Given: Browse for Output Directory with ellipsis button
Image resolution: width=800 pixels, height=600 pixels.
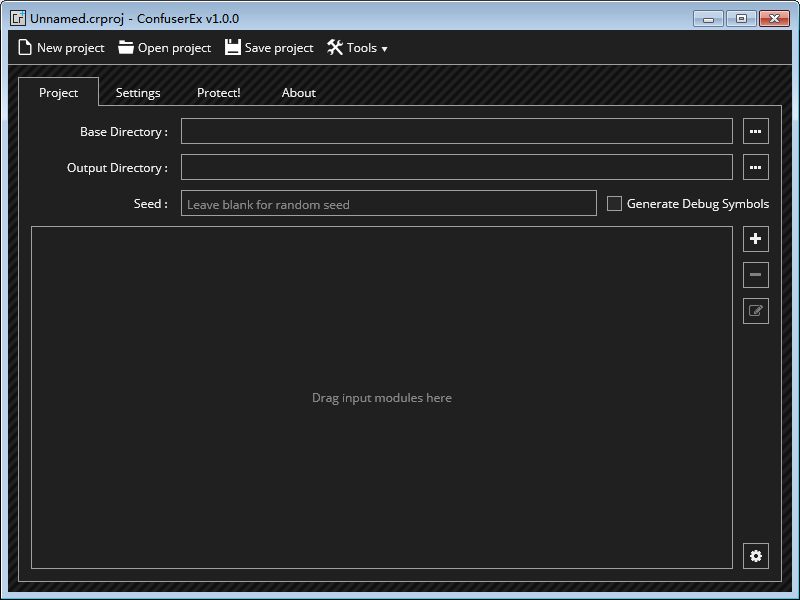Looking at the screenshot, I should click(756, 168).
